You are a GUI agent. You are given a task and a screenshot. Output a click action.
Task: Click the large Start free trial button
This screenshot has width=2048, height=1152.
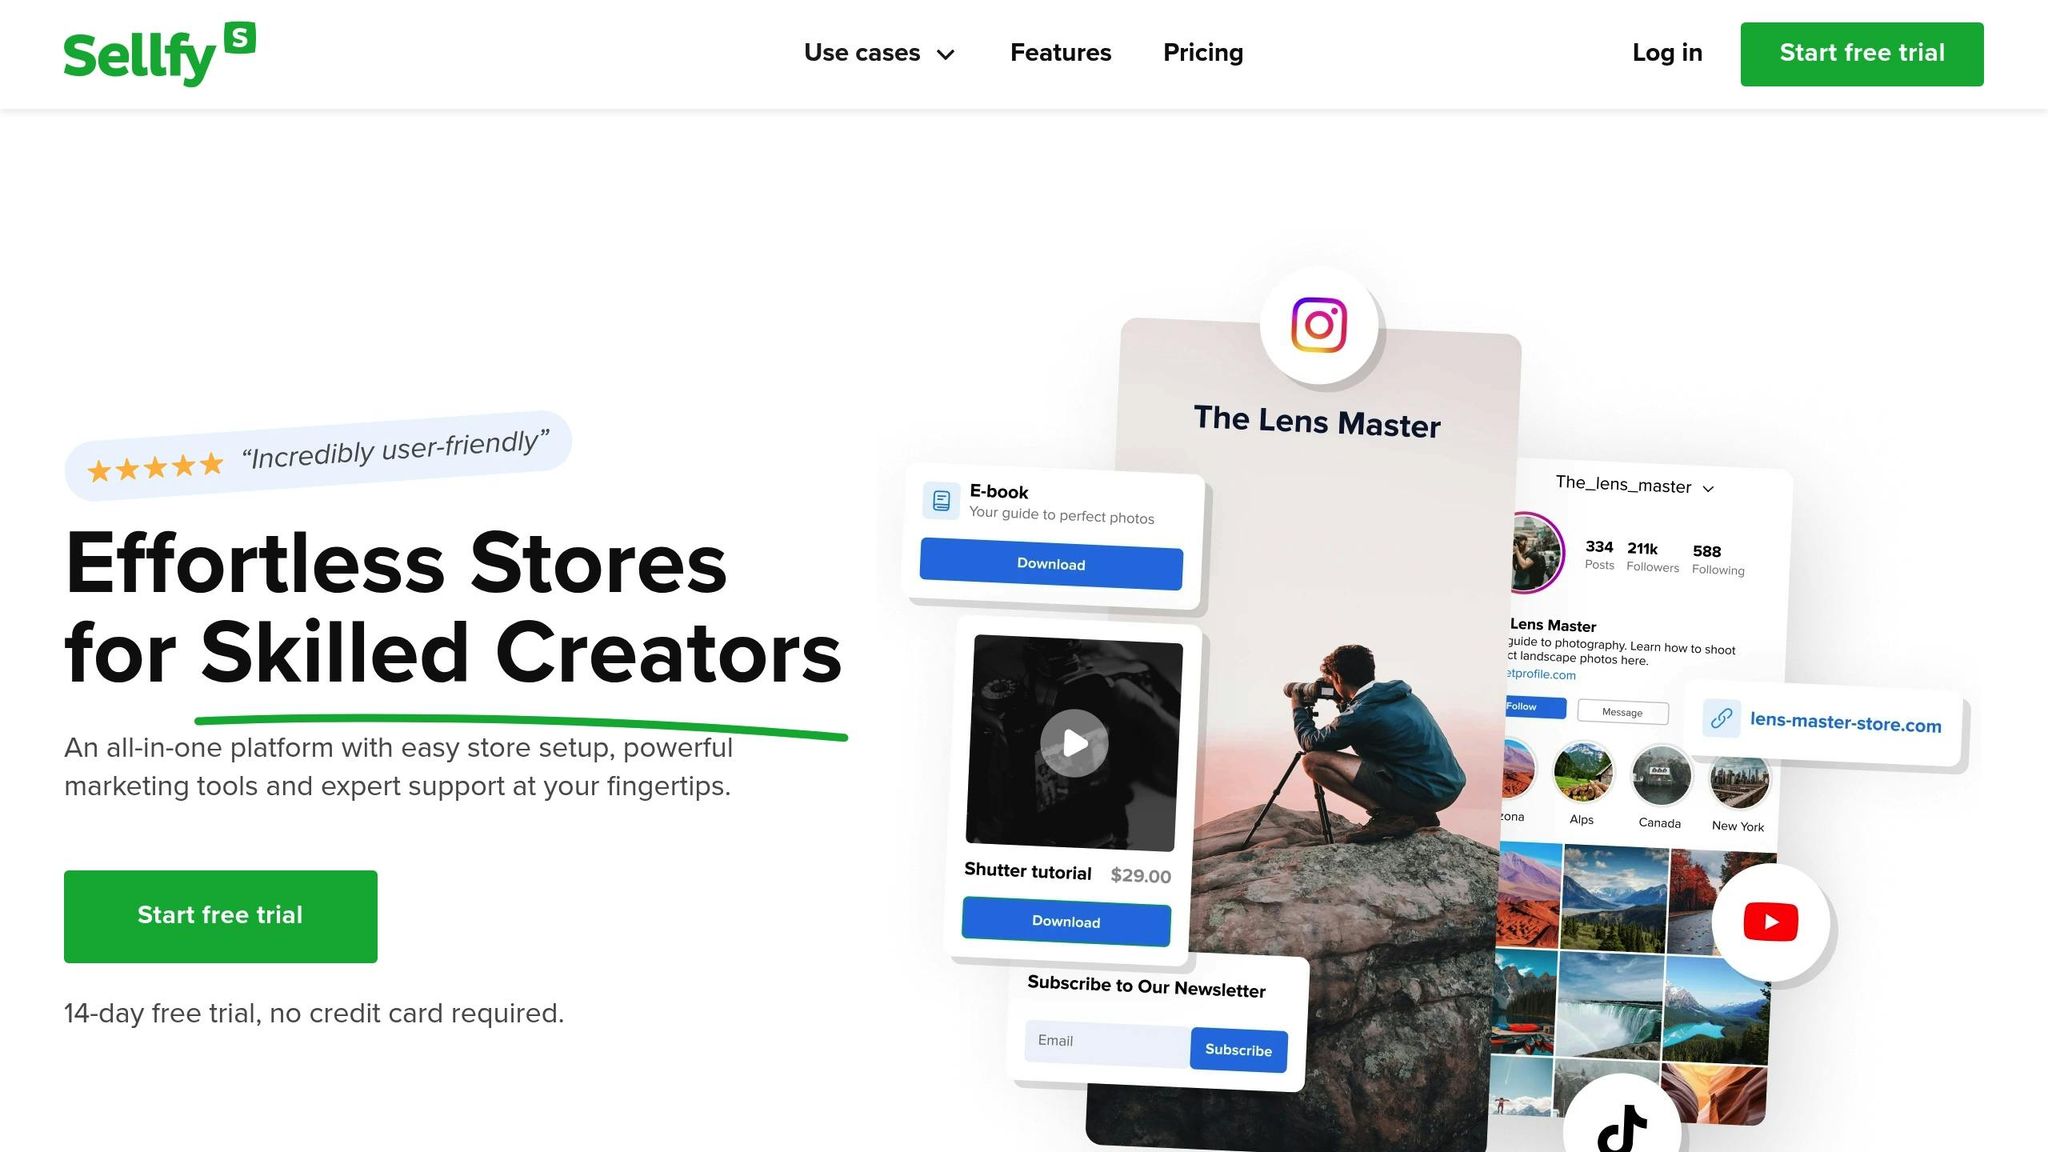coord(221,916)
